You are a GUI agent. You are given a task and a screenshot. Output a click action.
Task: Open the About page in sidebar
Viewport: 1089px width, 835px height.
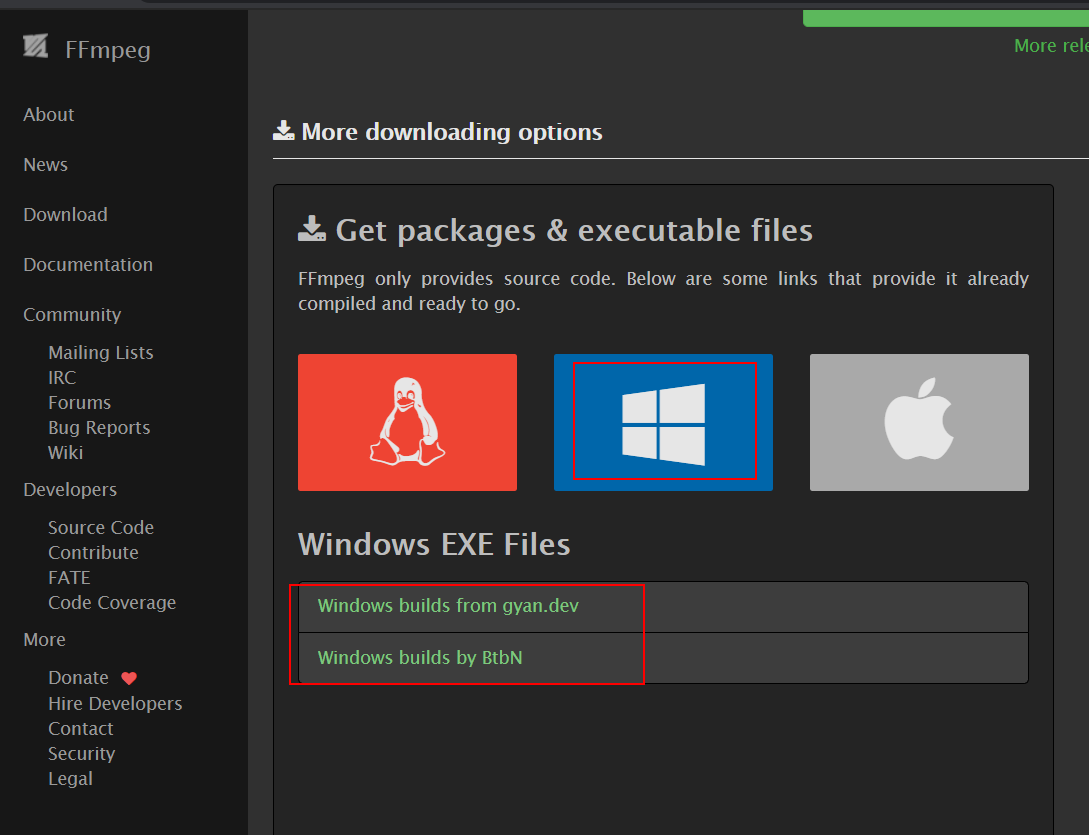[49, 115]
